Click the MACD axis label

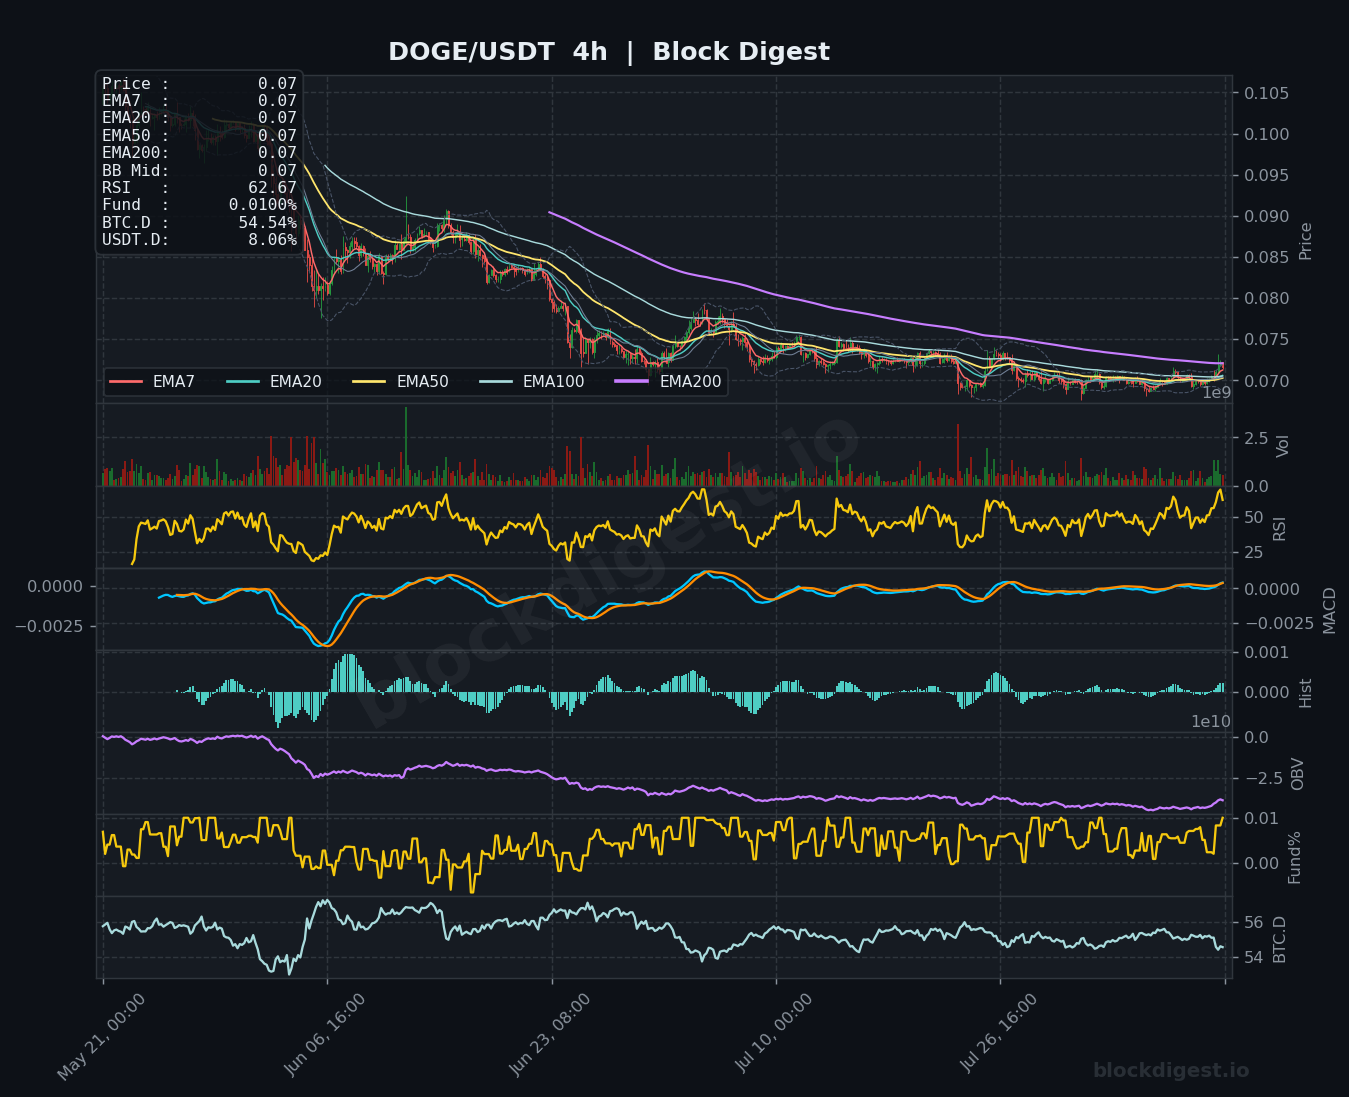coord(1329,610)
